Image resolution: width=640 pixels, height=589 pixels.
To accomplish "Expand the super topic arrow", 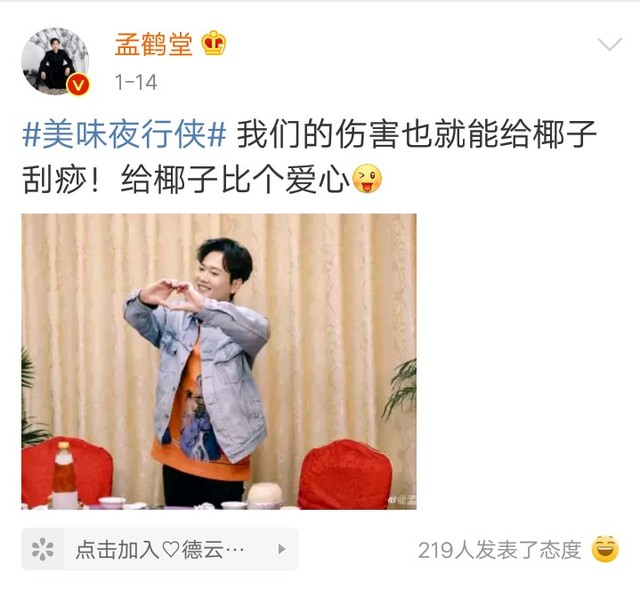I will click(282, 549).
